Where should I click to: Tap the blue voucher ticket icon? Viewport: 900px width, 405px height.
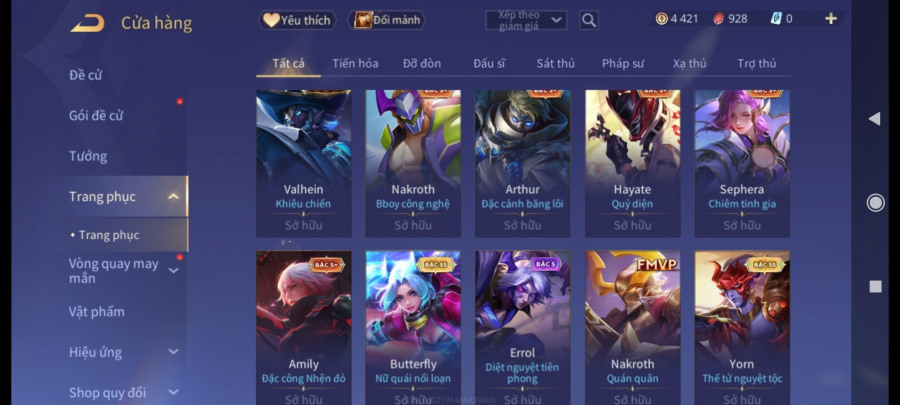coord(776,18)
